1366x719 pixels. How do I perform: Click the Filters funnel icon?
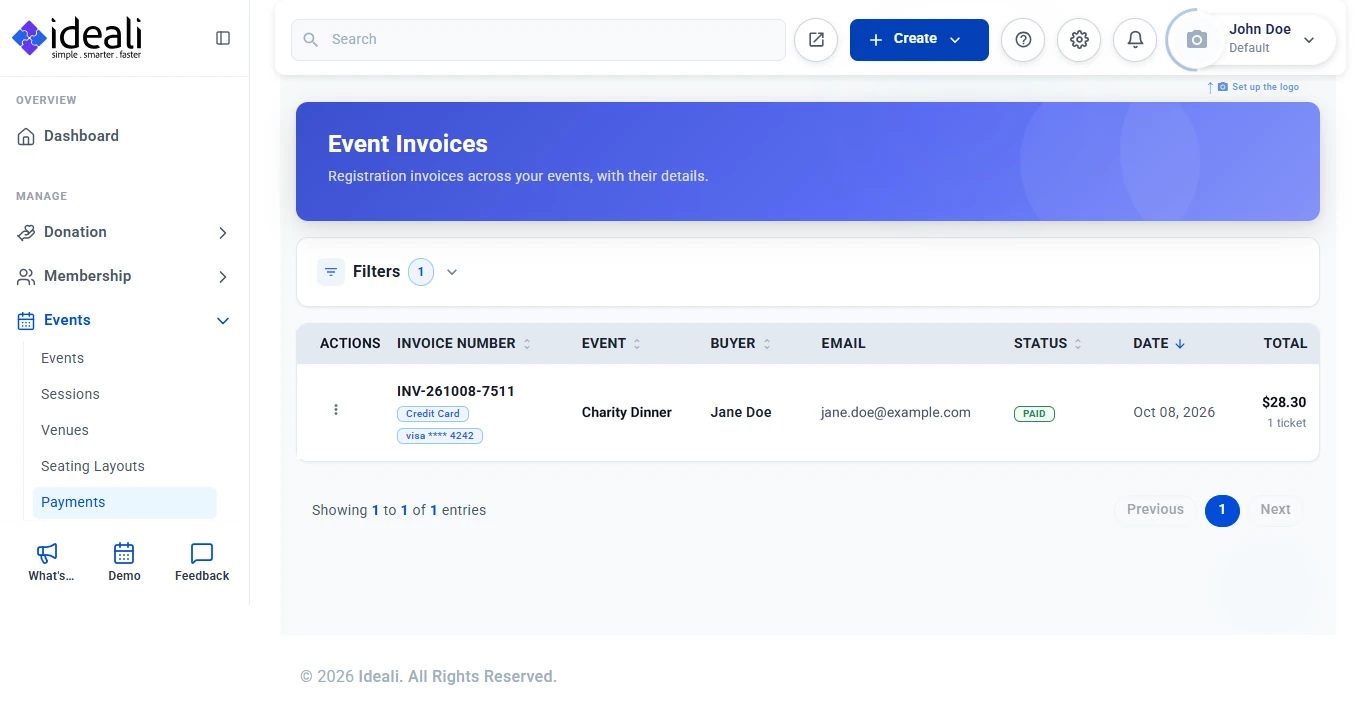pyautogui.click(x=331, y=272)
